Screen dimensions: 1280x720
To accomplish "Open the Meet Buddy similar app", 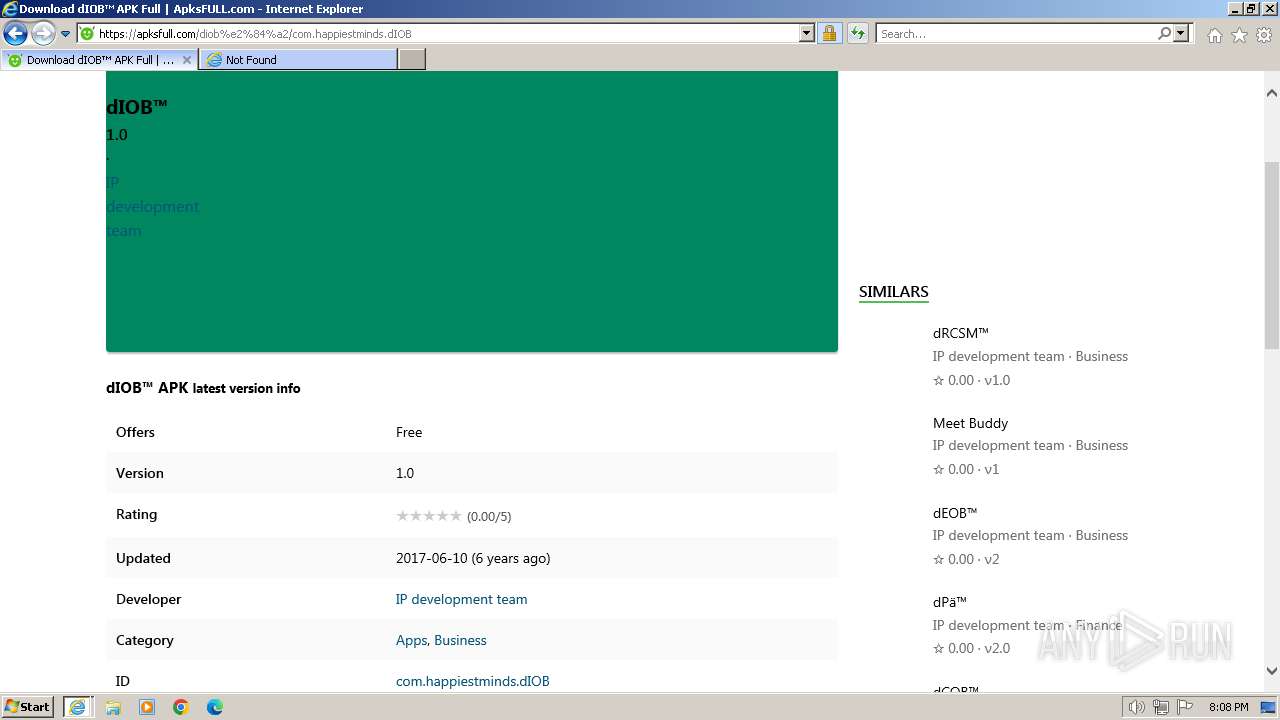I will tap(970, 423).
